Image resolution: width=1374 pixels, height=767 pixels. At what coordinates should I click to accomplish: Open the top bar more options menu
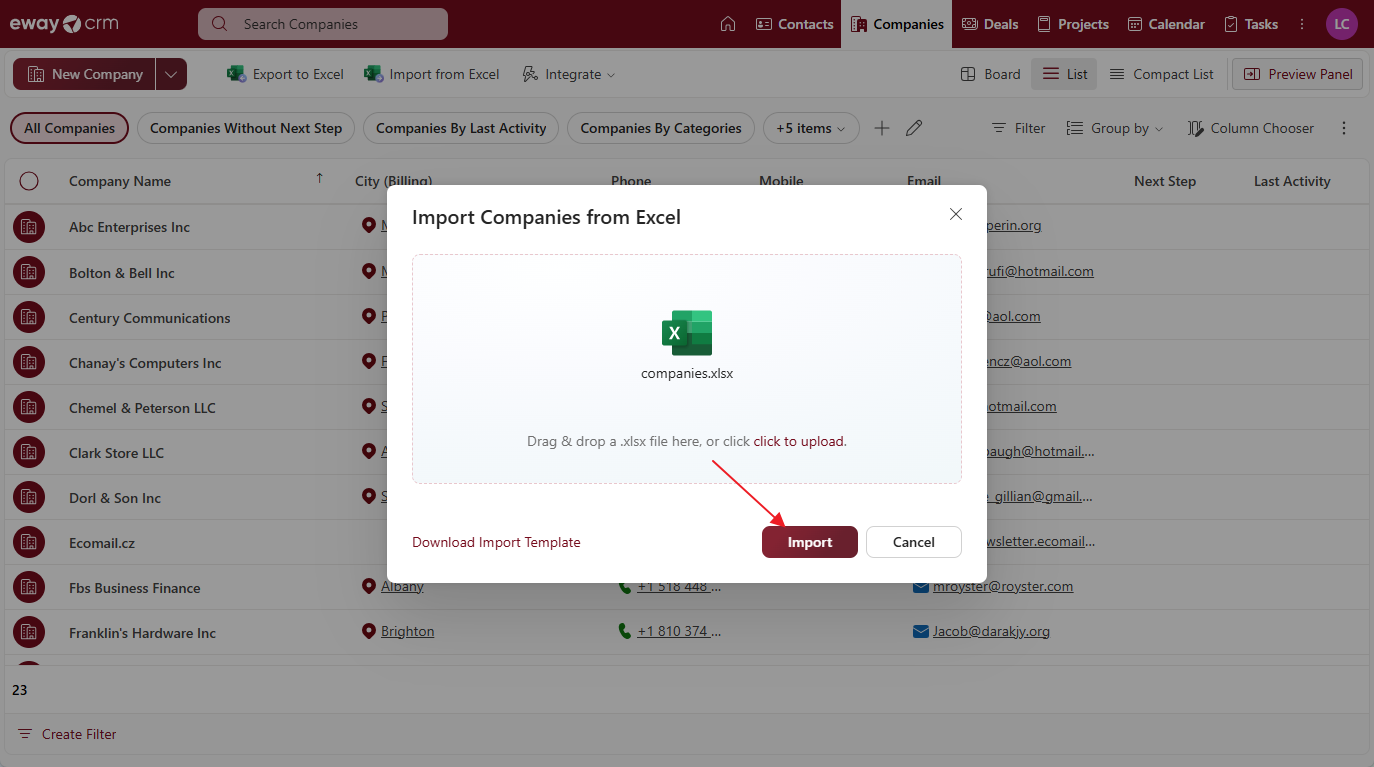1302,24
